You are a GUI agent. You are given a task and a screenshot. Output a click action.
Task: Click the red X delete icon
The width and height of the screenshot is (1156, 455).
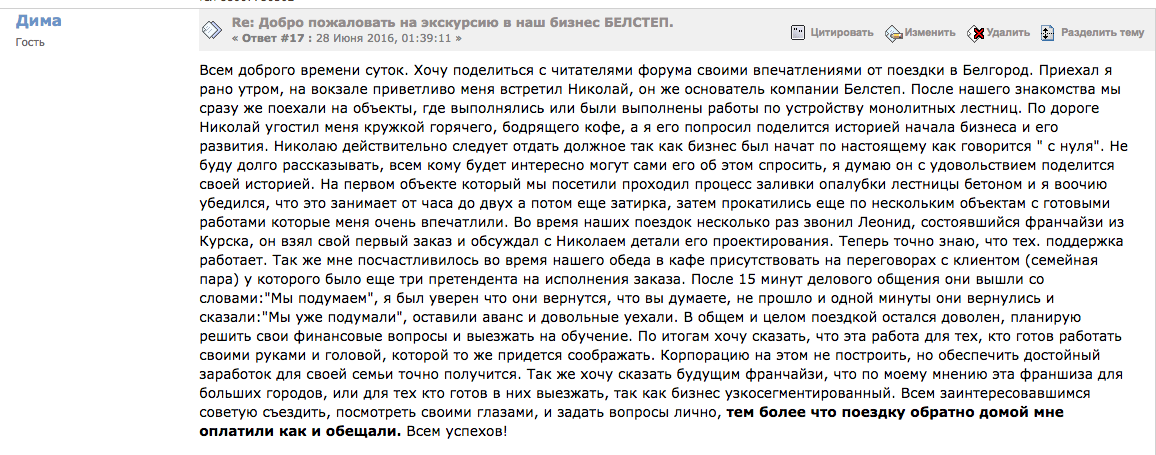tap(977, 32)
